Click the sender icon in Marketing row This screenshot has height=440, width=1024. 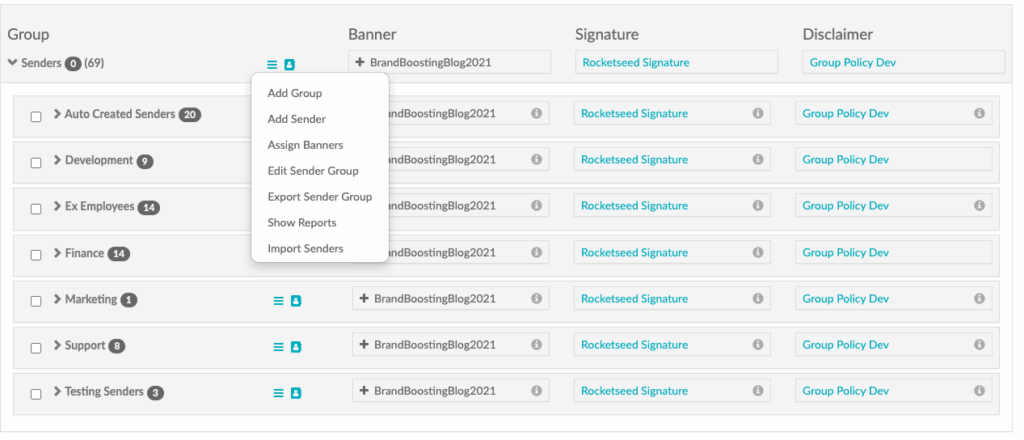296,300
